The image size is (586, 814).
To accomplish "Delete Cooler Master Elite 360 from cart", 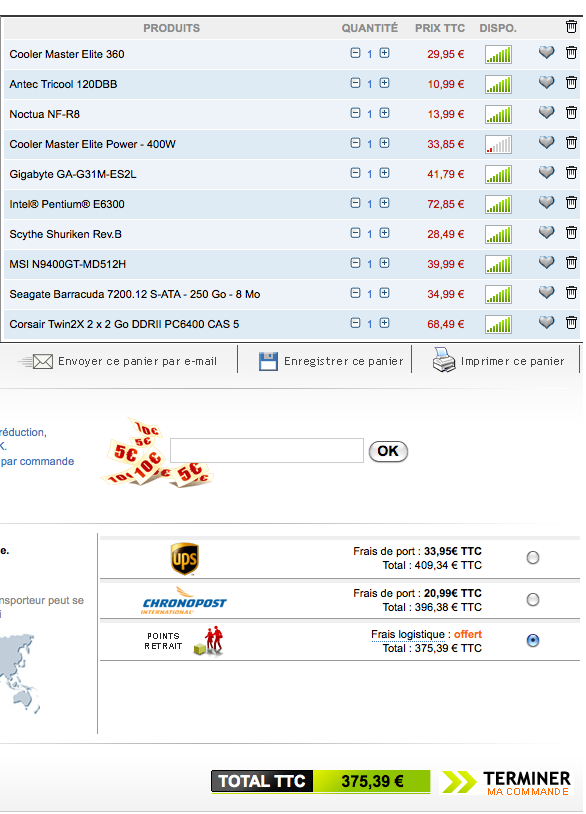I will [x=571, y=52].
